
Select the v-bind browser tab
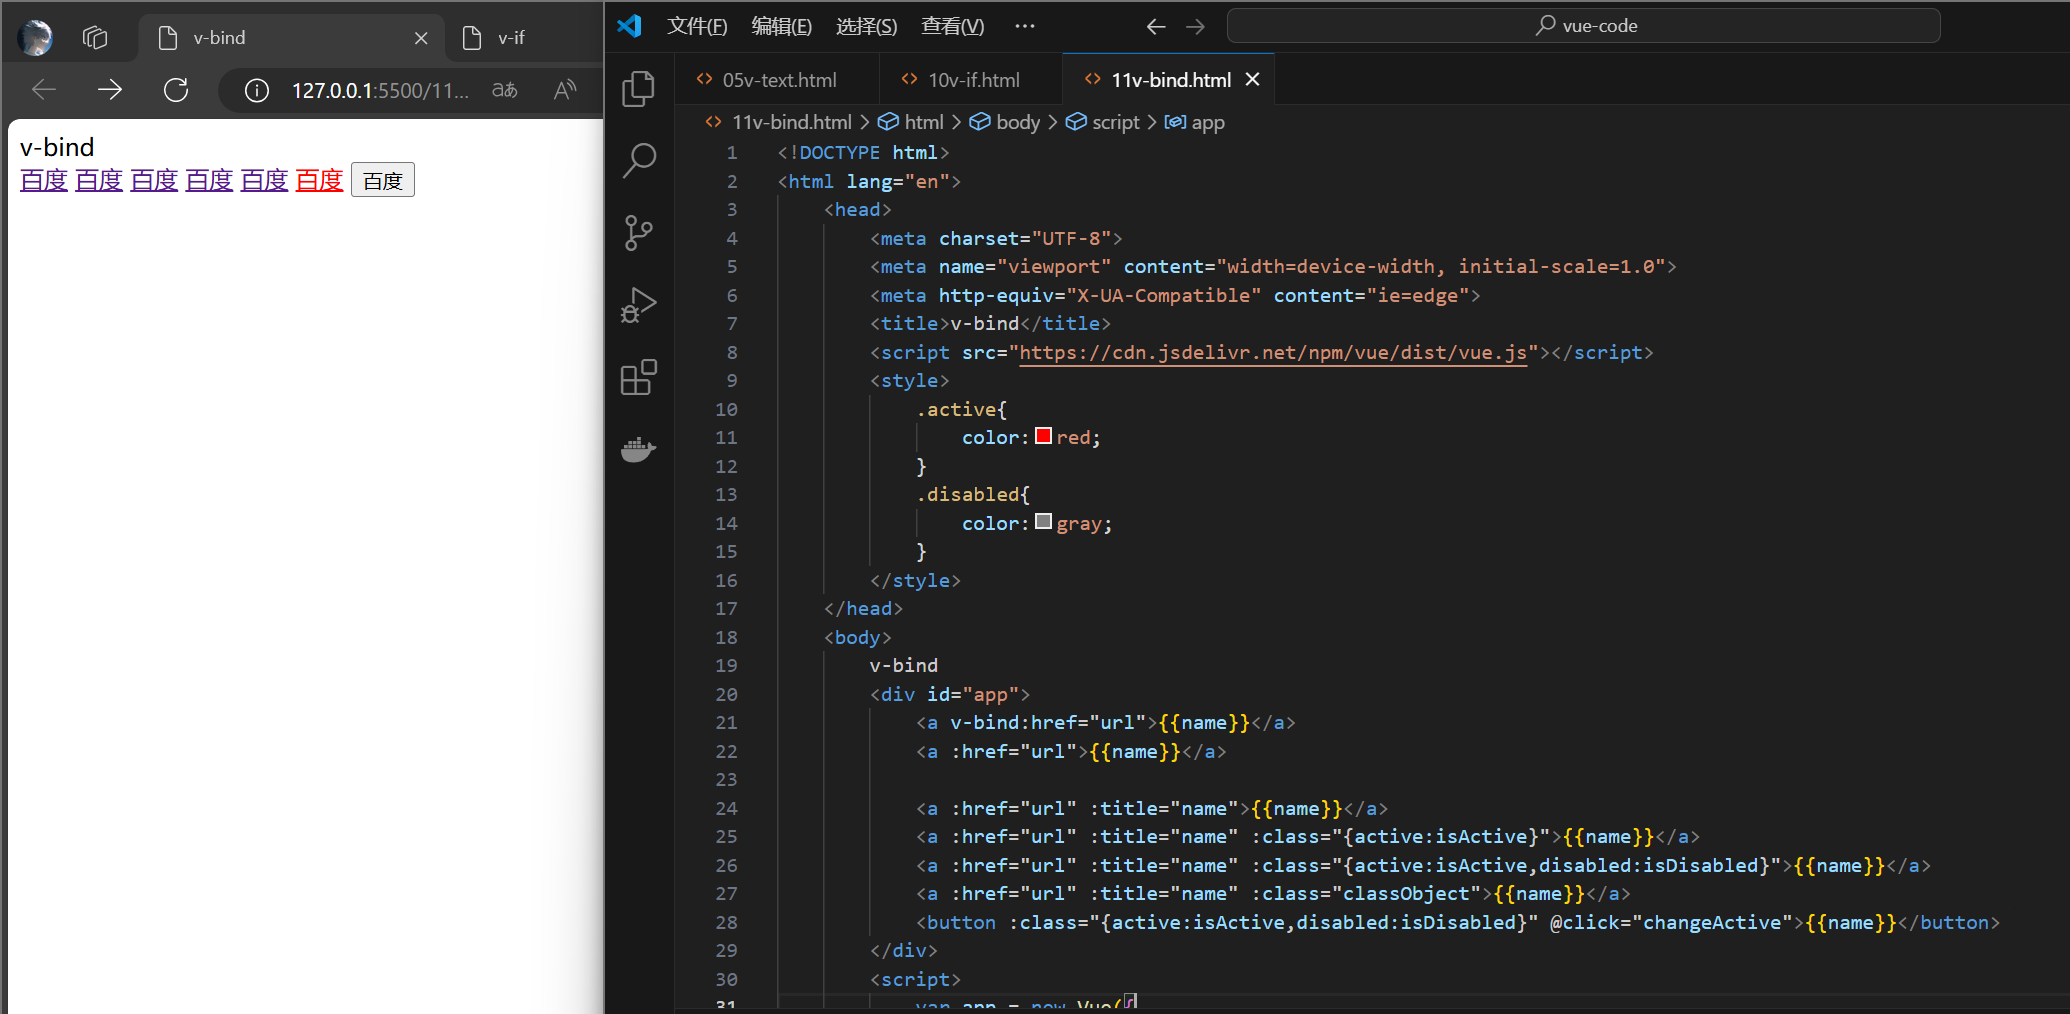(x=290, y=38)
